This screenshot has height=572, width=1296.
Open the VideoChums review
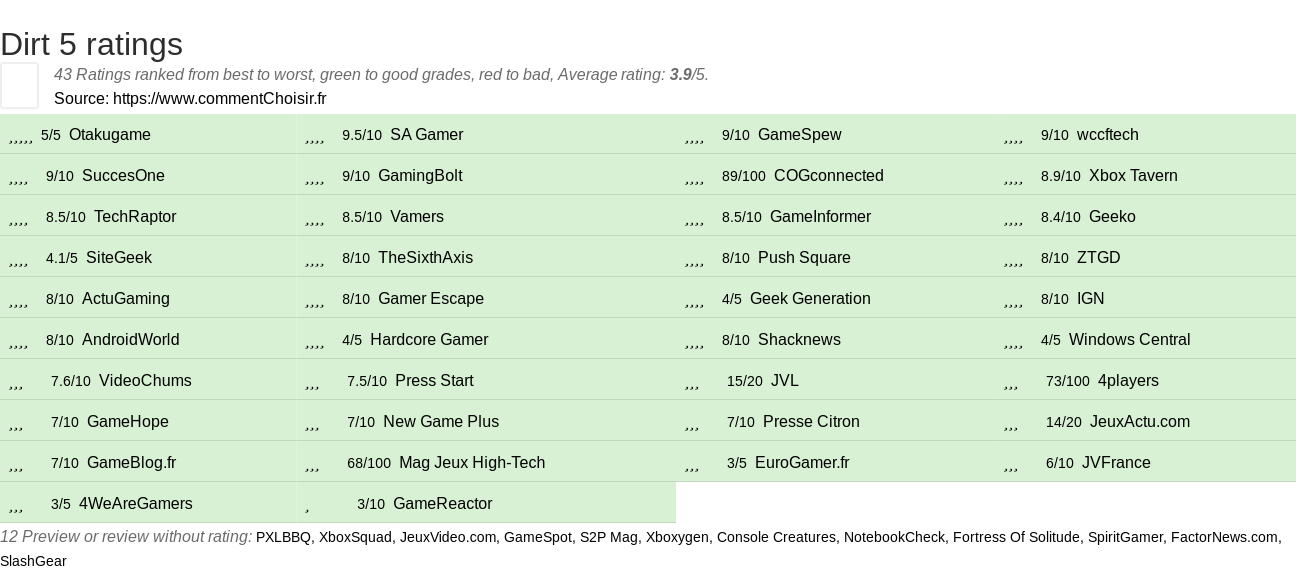pos(145,381)
